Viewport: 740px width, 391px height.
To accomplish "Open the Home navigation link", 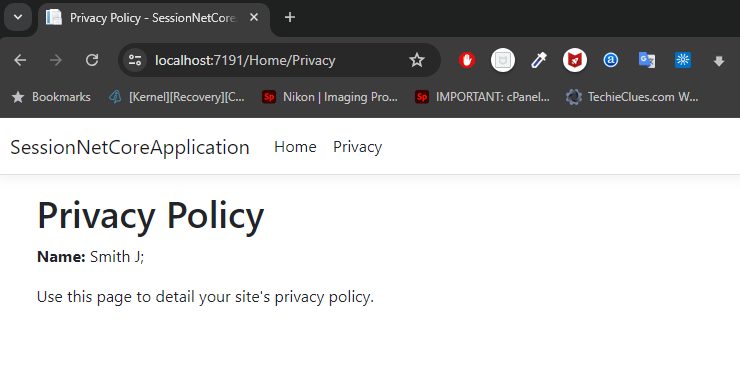I will 295,147.
